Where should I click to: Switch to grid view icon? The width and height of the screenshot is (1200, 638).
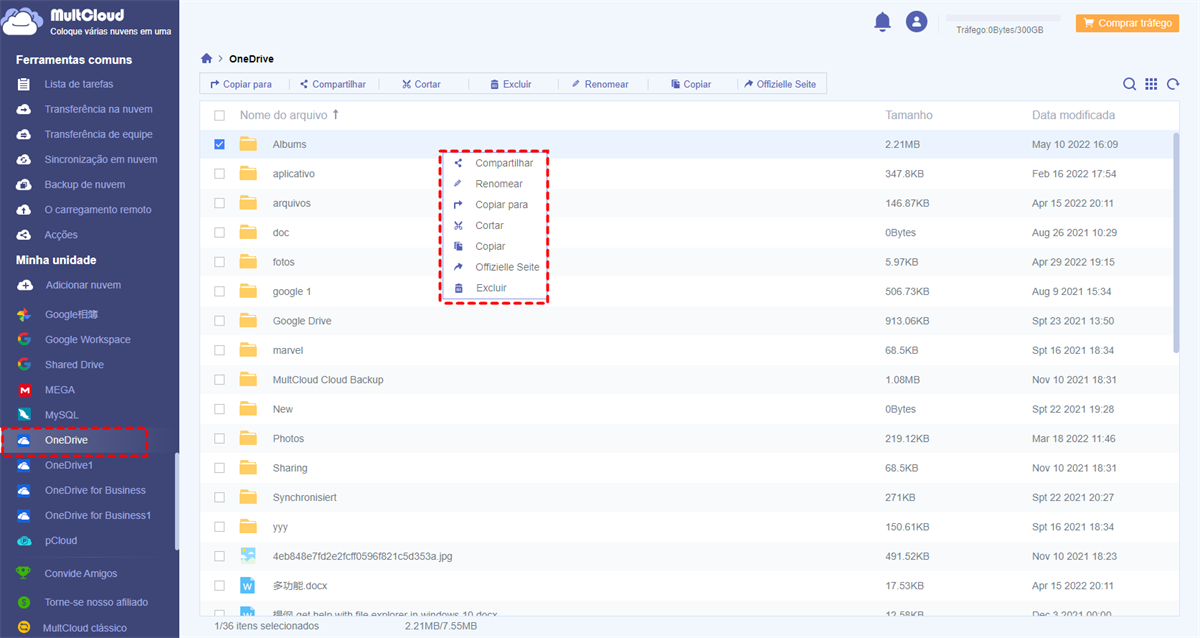tap(1151, 84)
